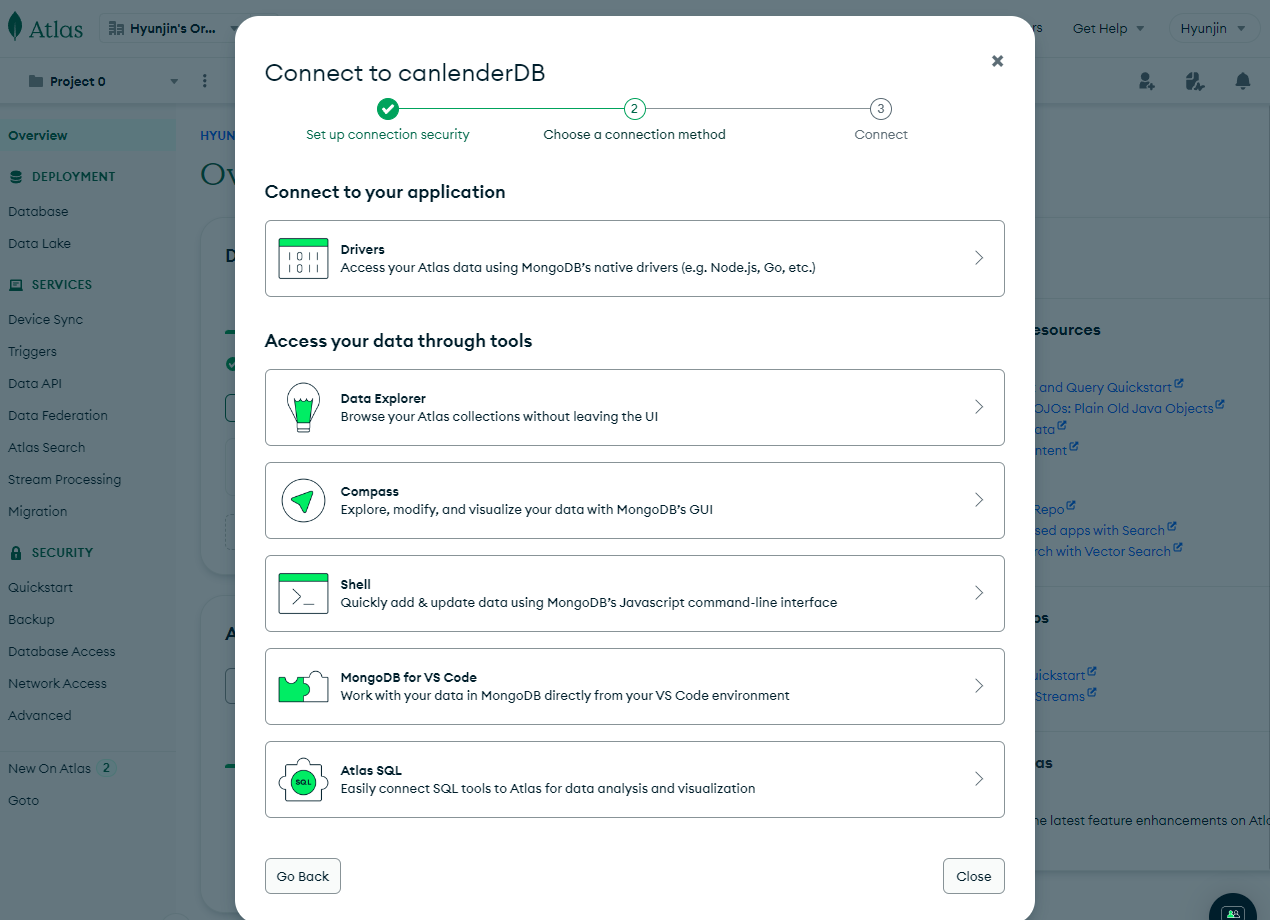
Task: Open the Shell row chevron
Action: [979, 593]
